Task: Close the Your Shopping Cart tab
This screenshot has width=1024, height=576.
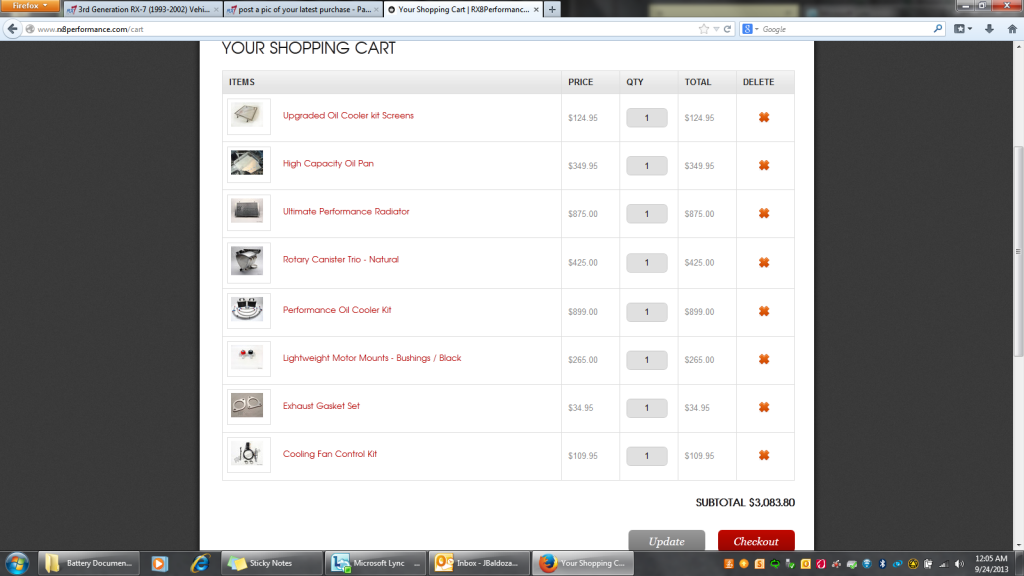Action: tap(536, 9)
